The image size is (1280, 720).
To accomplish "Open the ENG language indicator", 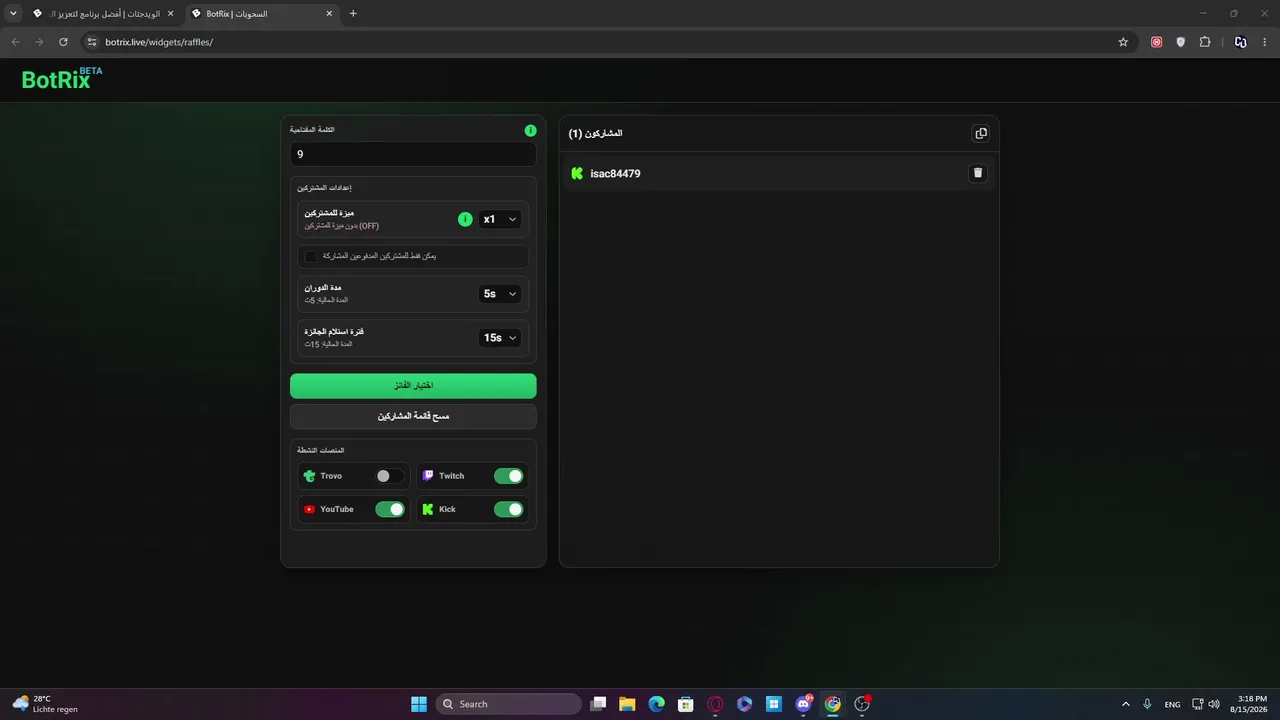I will coord(1172,704).
